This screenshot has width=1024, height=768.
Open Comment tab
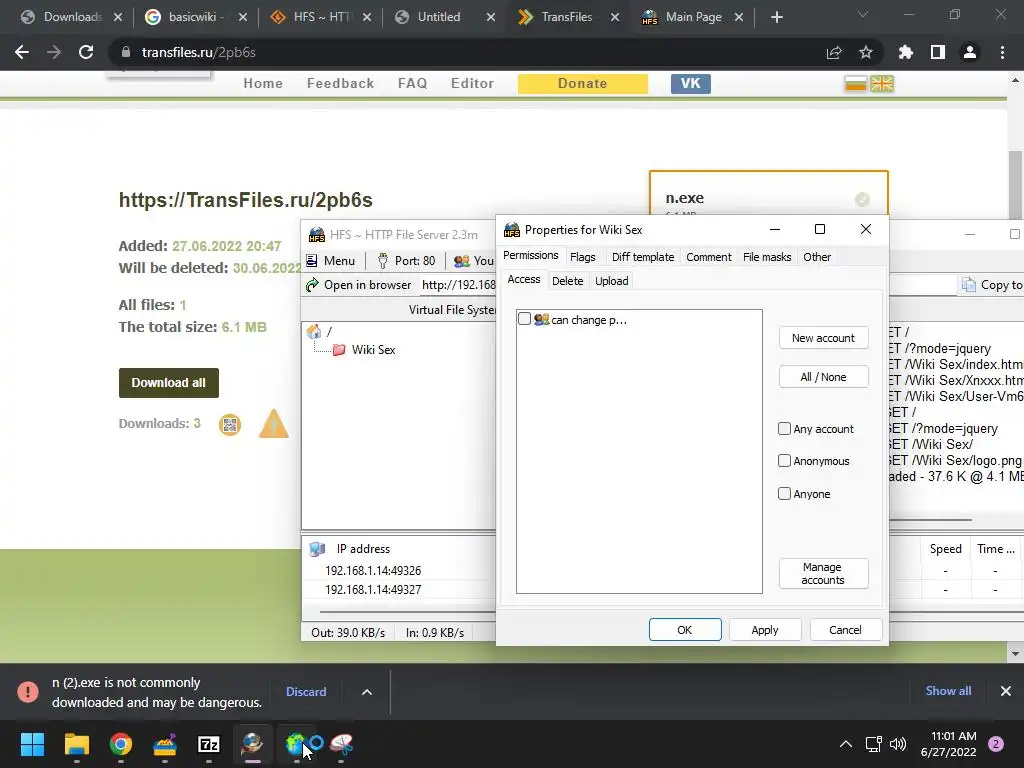[x=709, y=257]
